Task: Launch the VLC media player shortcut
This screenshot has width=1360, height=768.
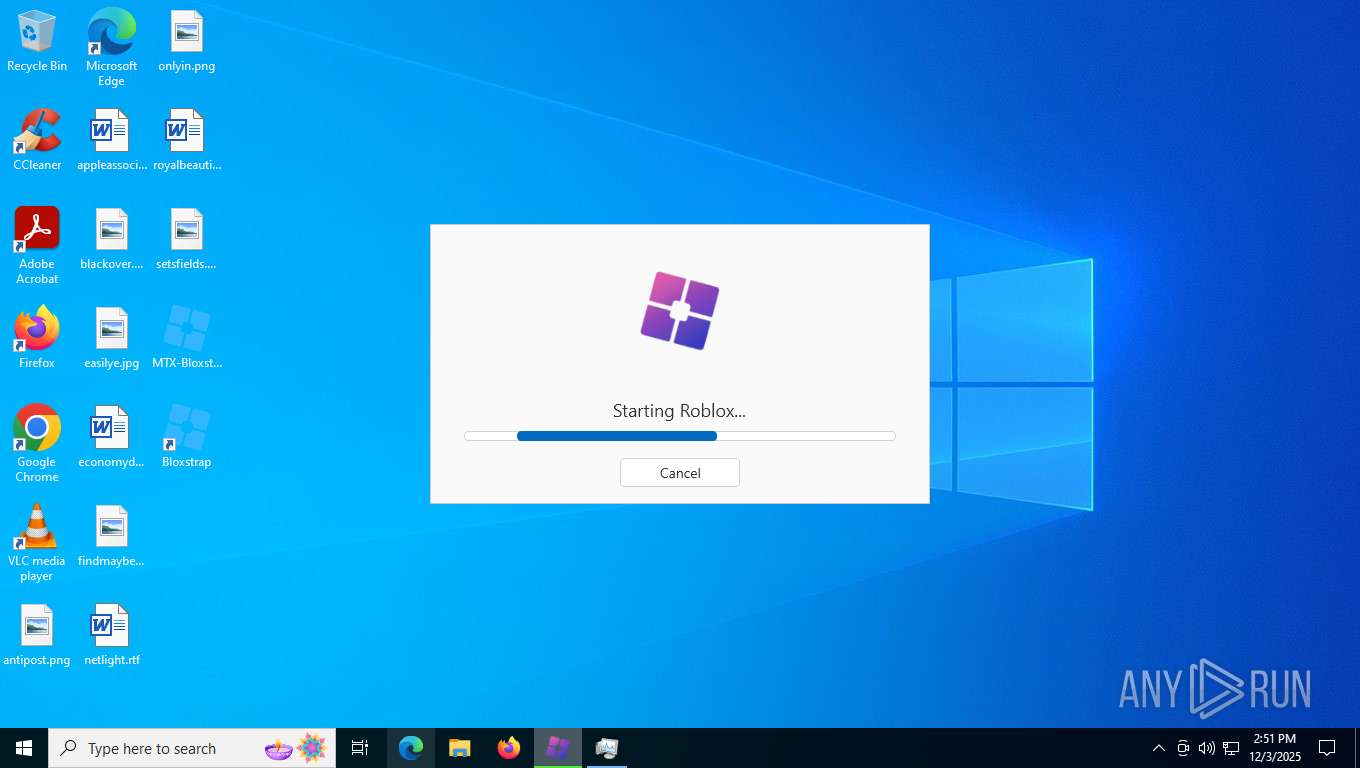Action: click(x=37, y=543)
